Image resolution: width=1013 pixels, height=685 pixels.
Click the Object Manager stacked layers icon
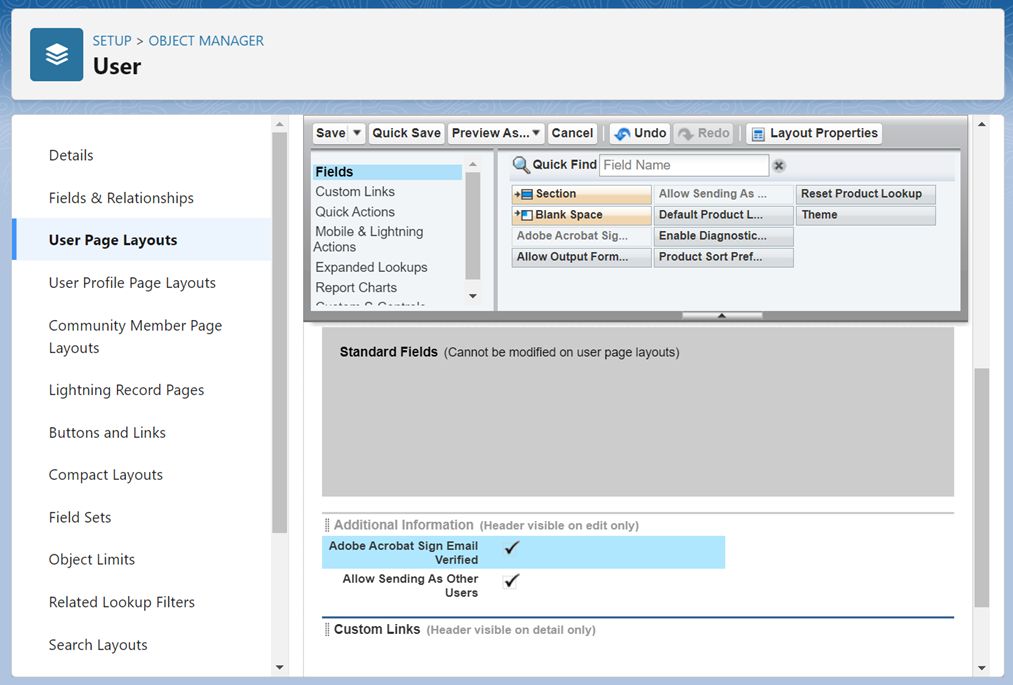[x=57, y=54]
